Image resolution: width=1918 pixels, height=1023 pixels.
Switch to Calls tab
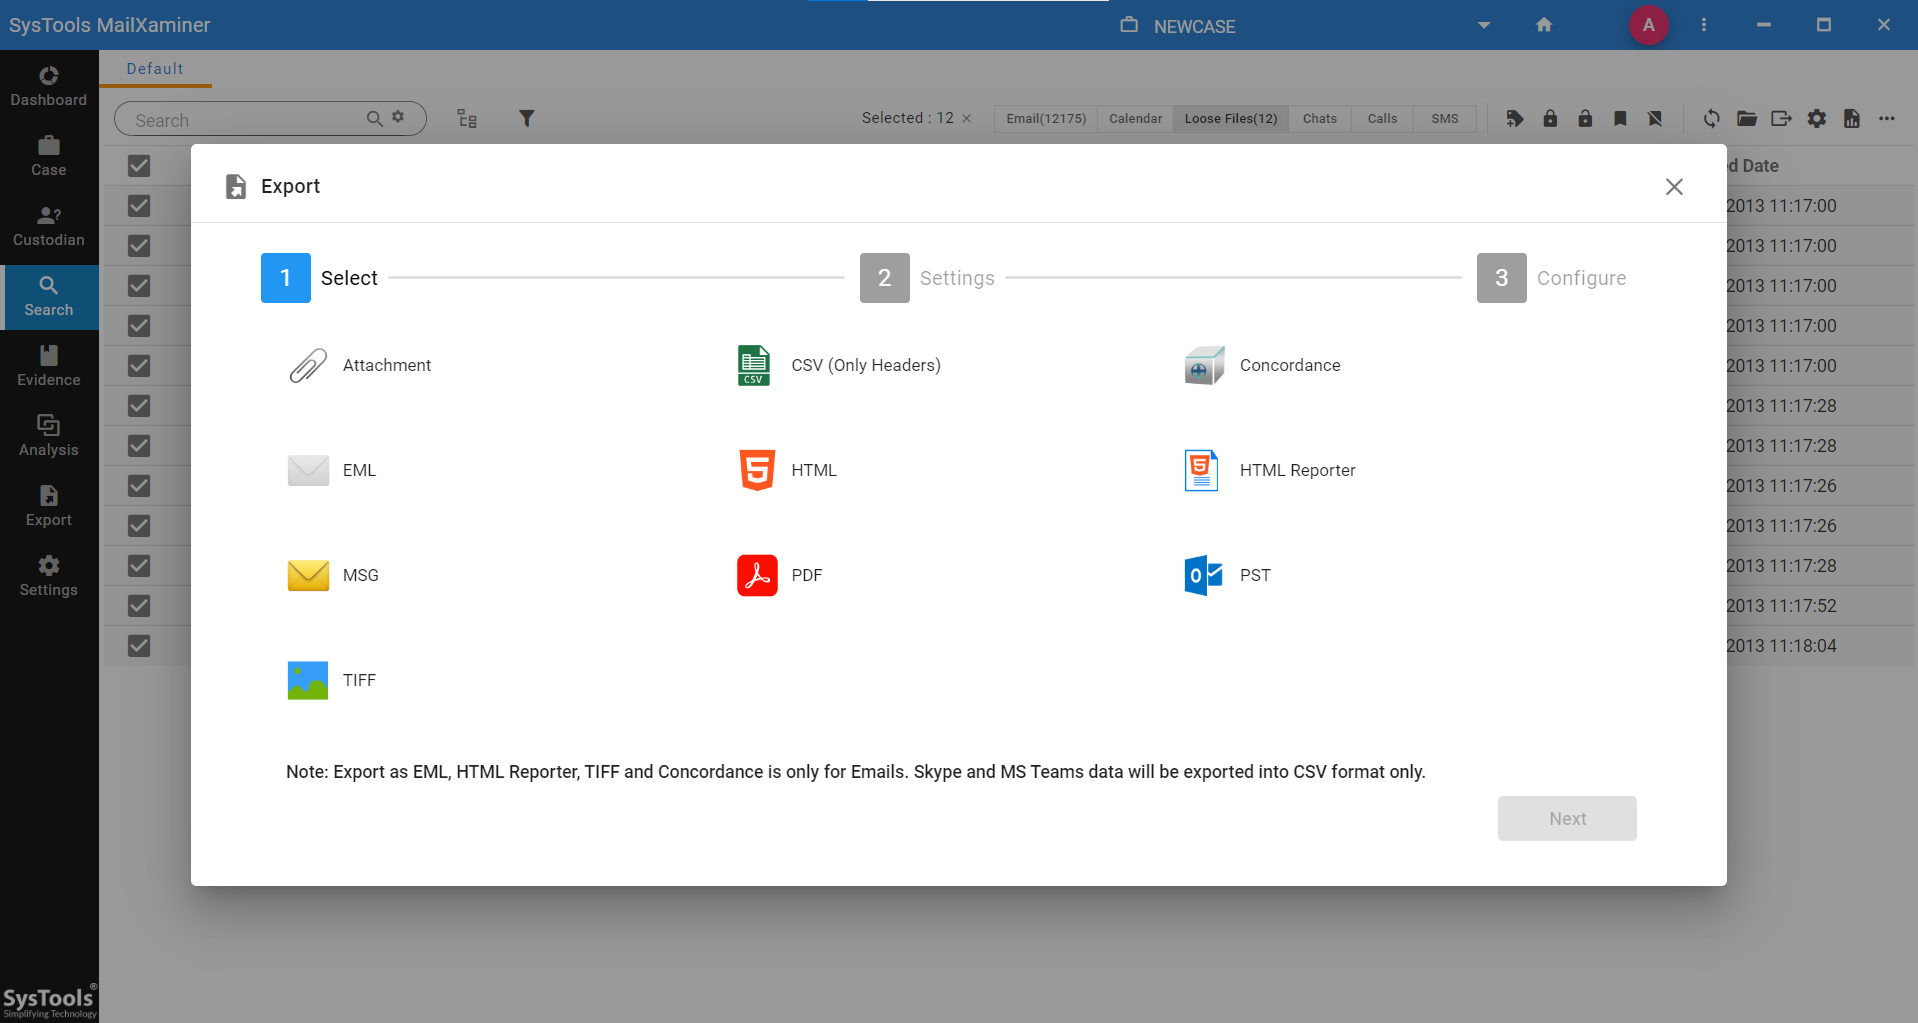point(1382,119)
